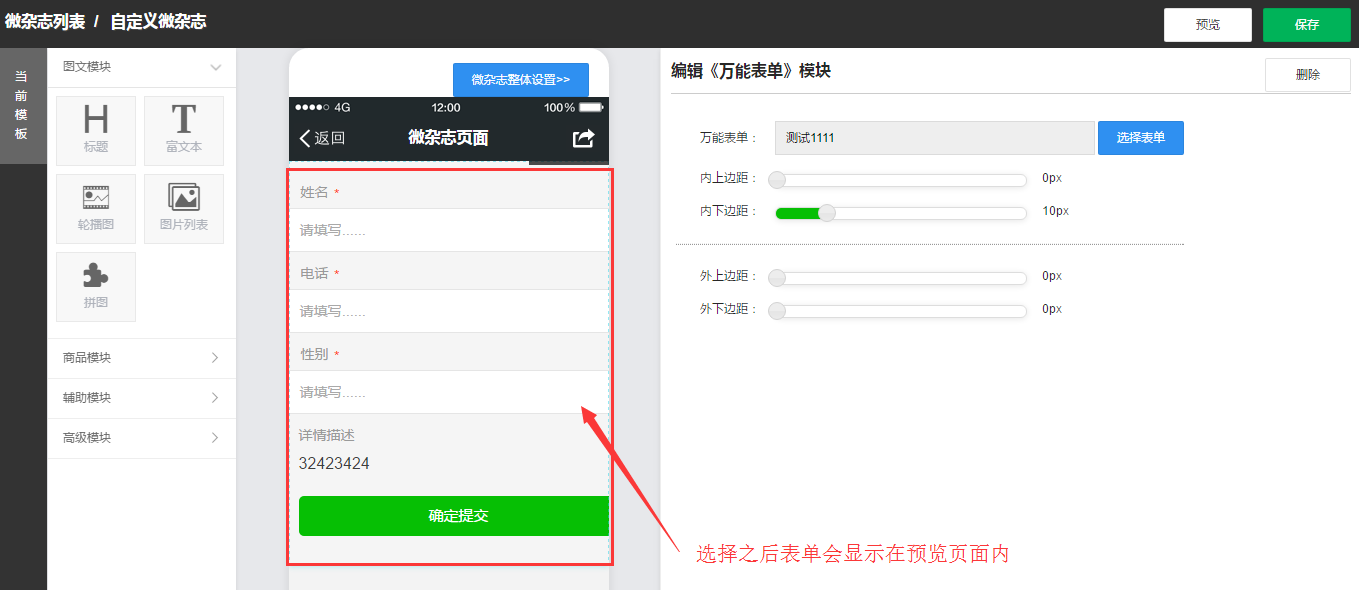Choose the 拼图 puzzle module icon

pyautogui.click(x=96, y=286)
